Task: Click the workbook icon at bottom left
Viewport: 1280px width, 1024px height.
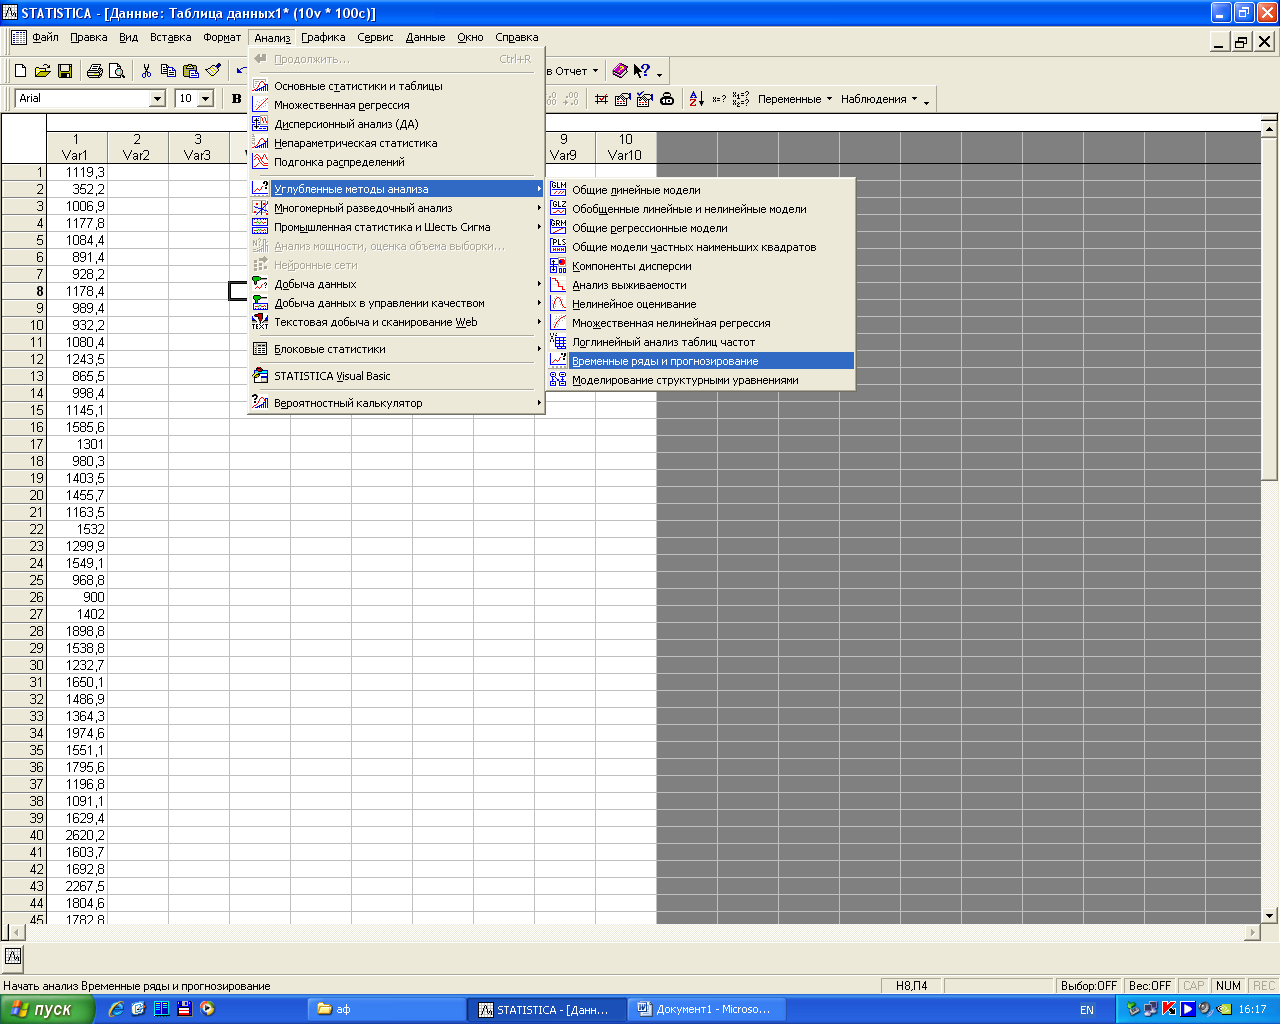Action: (13, 956)
